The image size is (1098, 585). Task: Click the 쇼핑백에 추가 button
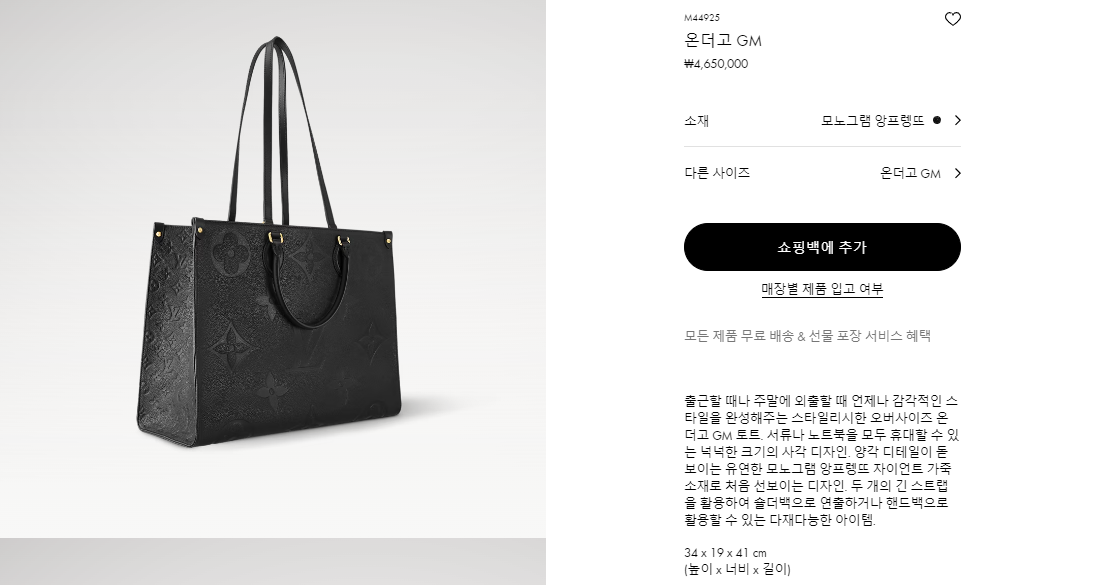coord(822,247)
